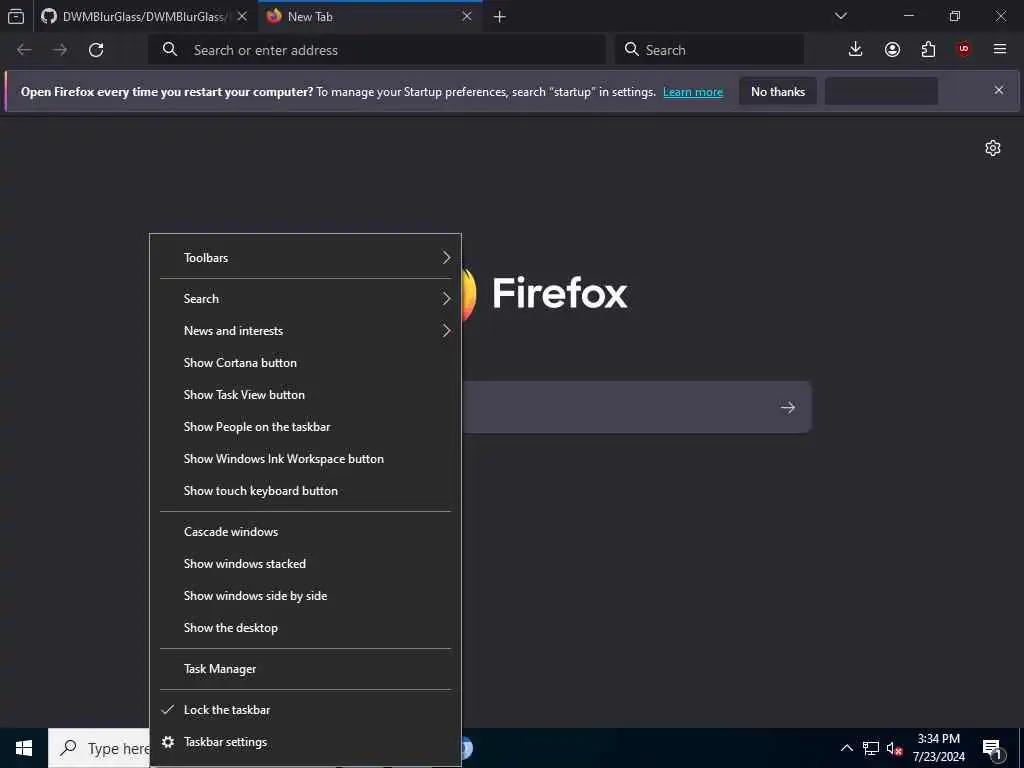Close the New Tab tab
The image size is (1024, 768).
467,16
